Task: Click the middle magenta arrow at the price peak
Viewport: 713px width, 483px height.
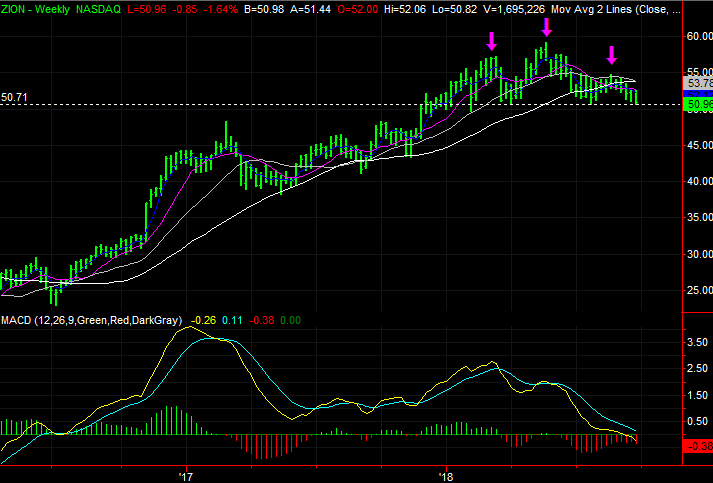Action: (546, 27)
